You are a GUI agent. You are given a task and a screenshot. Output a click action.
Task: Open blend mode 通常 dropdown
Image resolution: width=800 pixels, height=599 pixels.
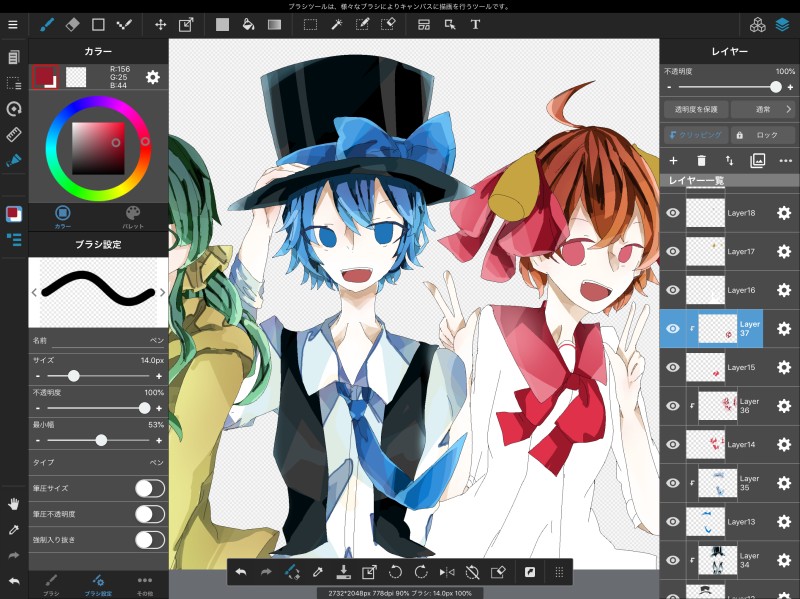coord(764,109)
